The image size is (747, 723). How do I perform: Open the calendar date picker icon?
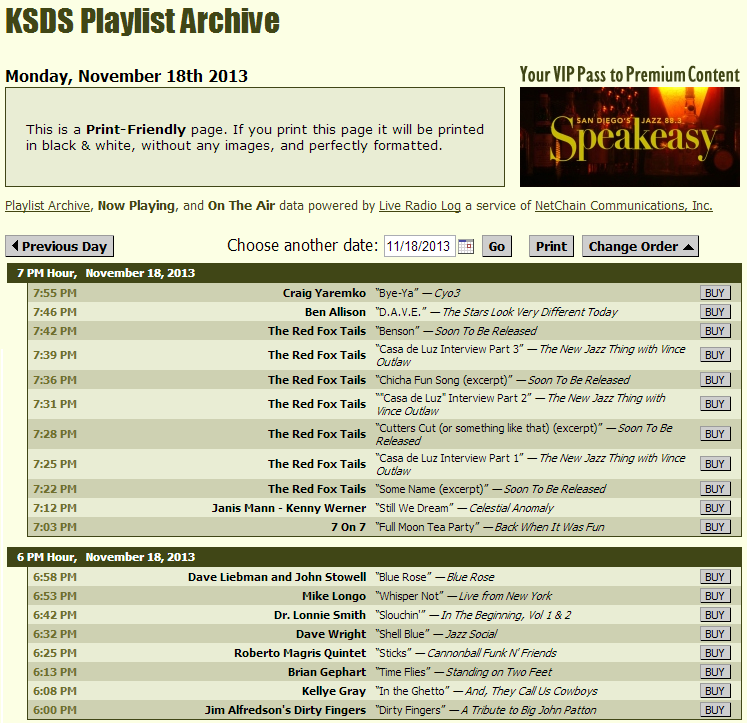pos(465,246)
